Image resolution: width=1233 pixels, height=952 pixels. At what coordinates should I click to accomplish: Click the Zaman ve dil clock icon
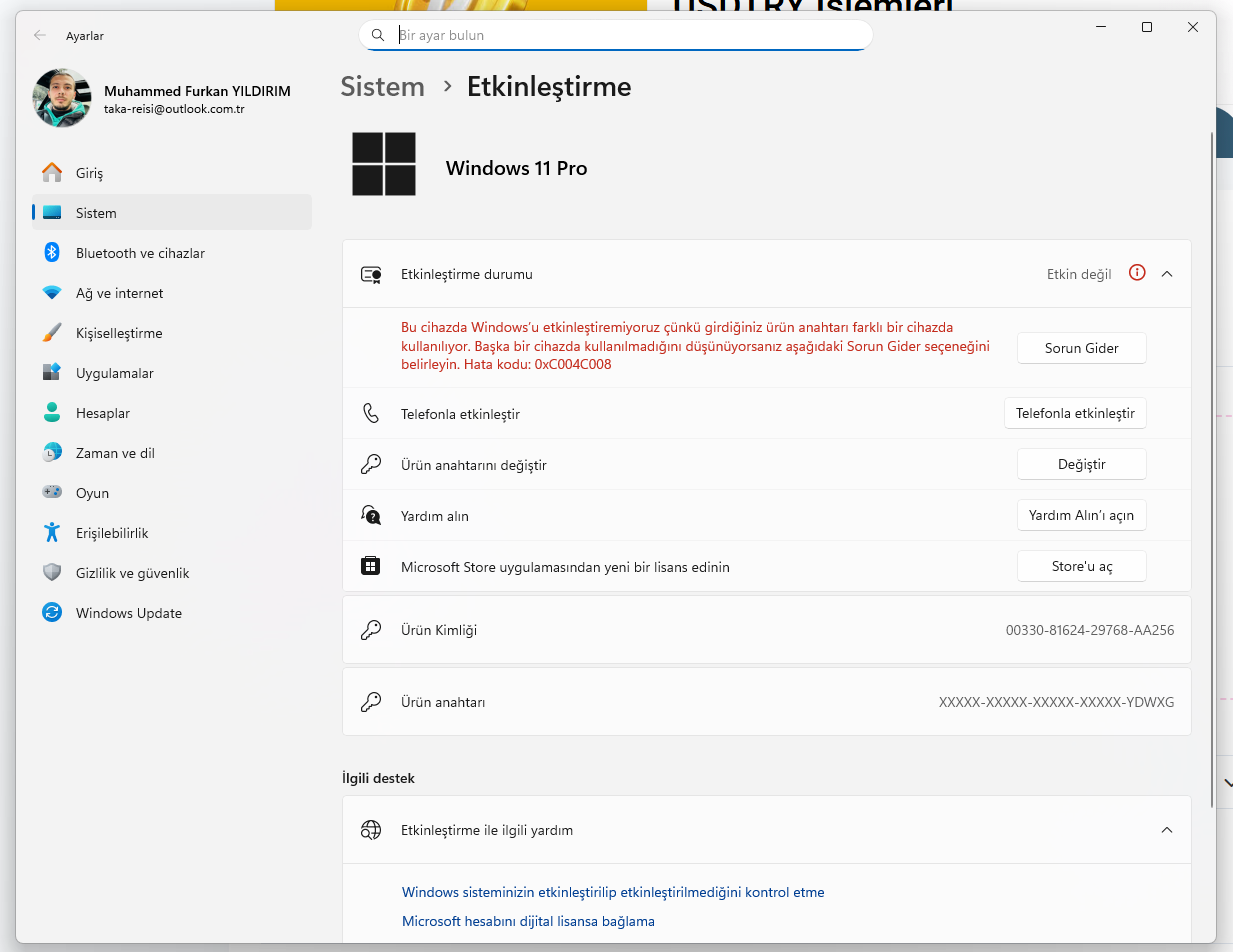(52, 453)
